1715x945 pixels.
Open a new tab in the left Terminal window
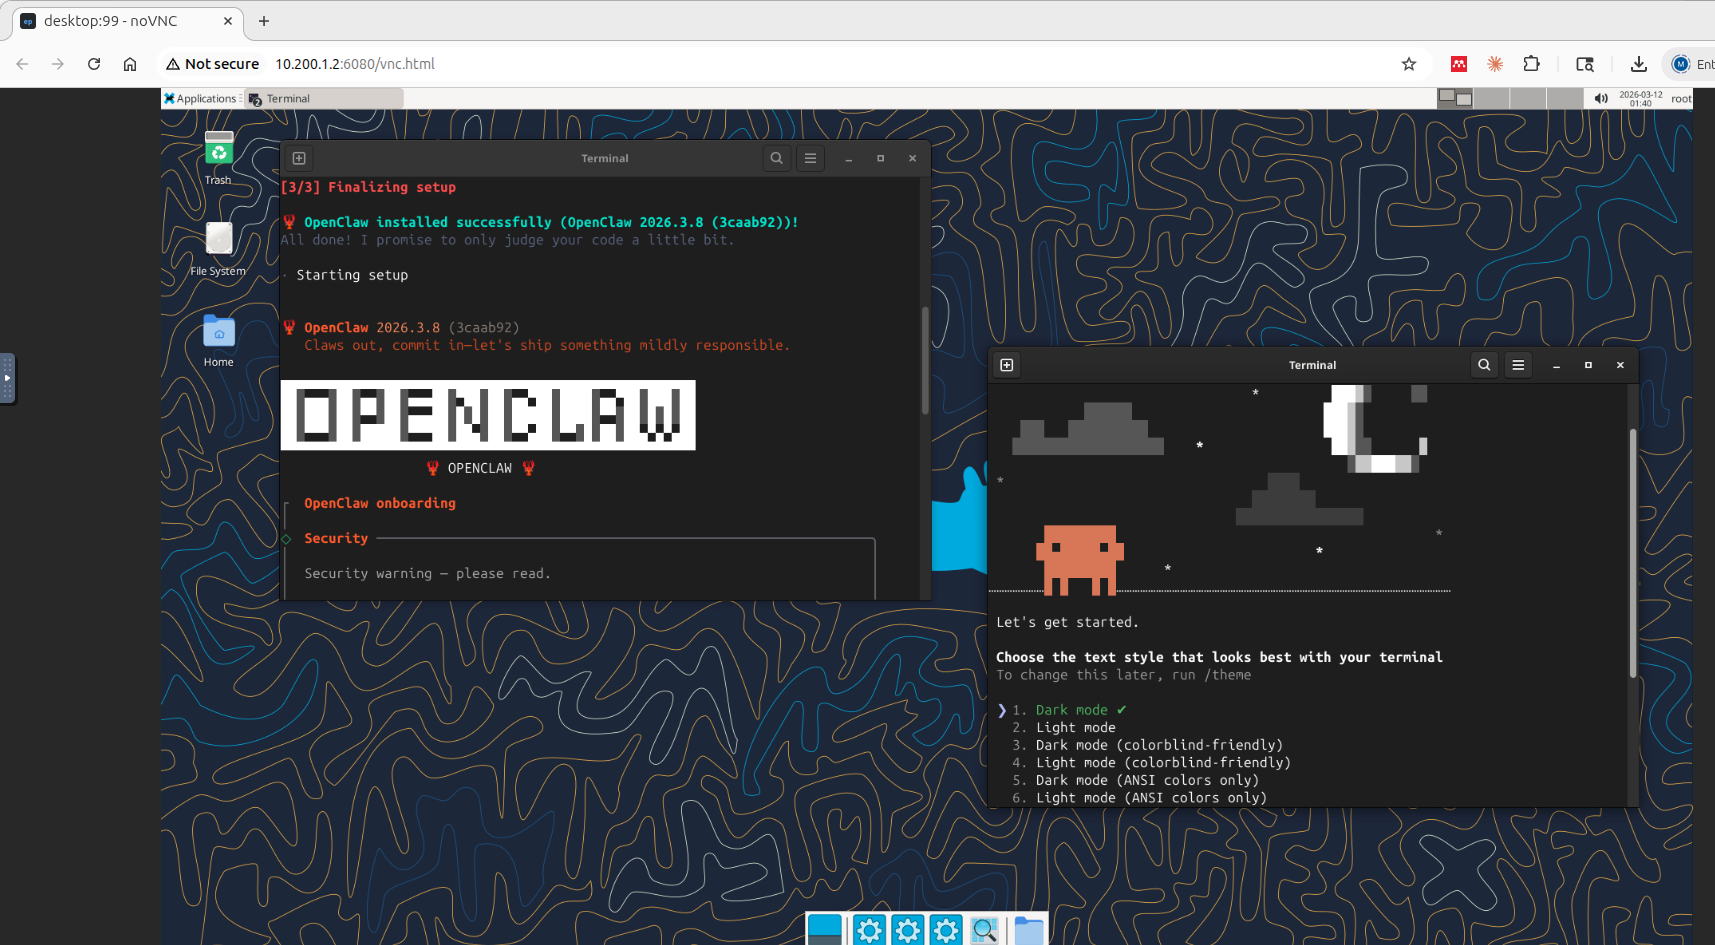(298, 157)
